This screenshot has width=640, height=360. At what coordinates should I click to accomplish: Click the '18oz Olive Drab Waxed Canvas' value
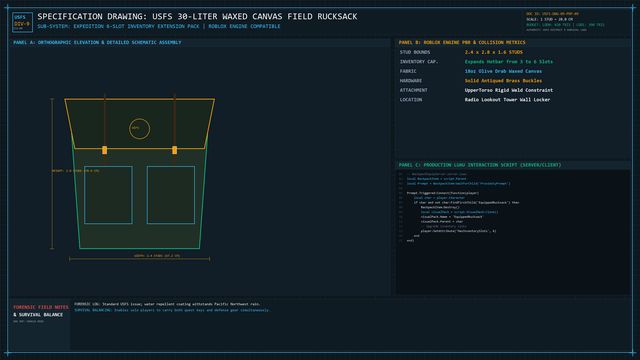[503, 71]
